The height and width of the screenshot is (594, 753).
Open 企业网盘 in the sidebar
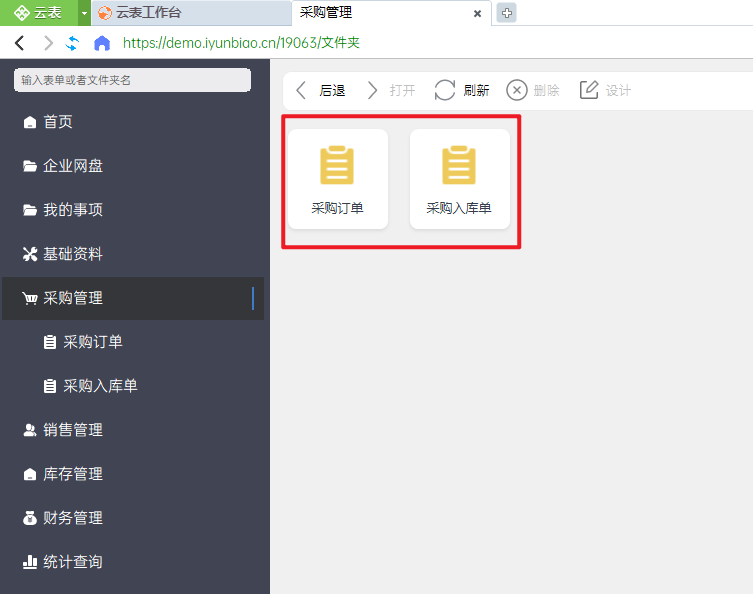133,166
